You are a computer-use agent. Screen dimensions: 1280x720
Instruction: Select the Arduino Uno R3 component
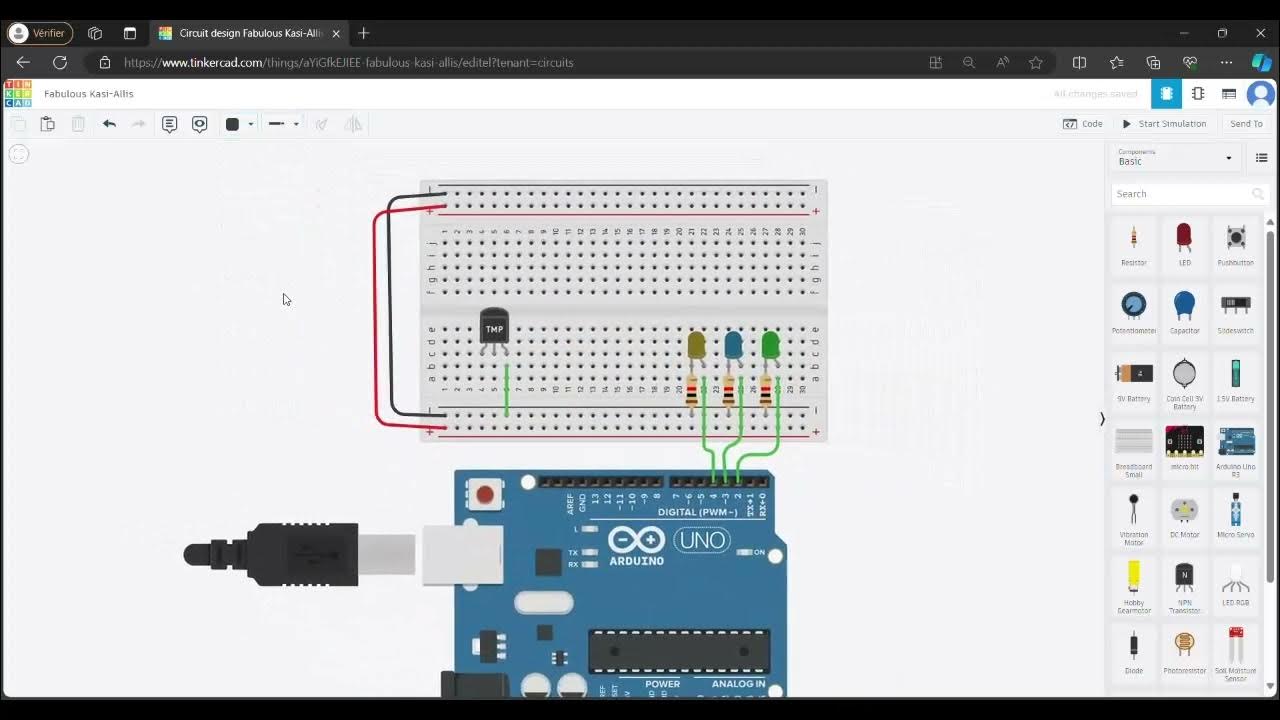[1236, 450]
